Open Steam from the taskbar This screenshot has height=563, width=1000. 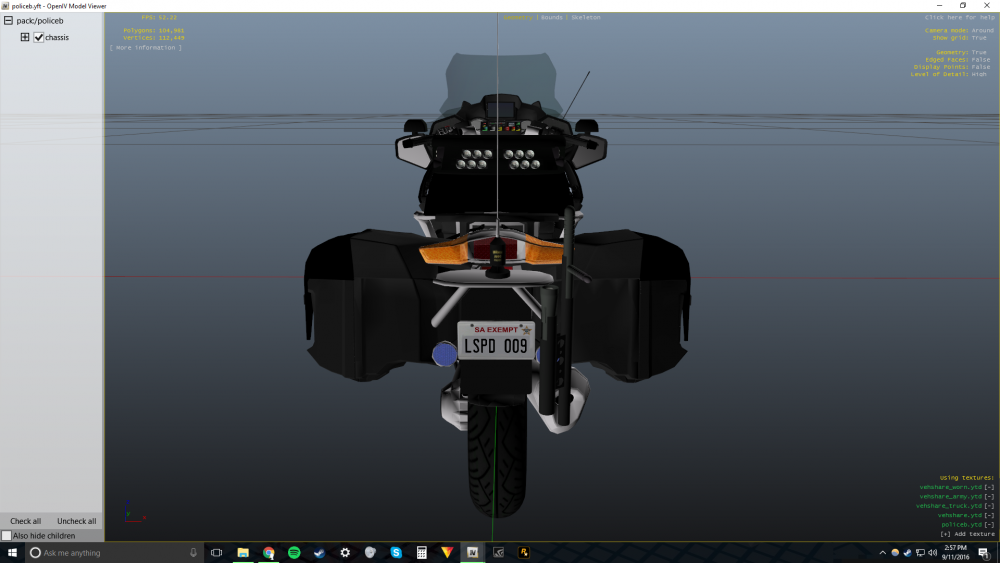click(320, 553)
